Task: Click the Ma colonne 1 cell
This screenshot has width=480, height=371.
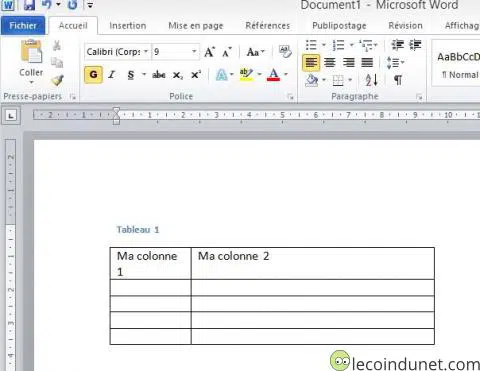Action: pyautogui.click(x=151, y=263)
